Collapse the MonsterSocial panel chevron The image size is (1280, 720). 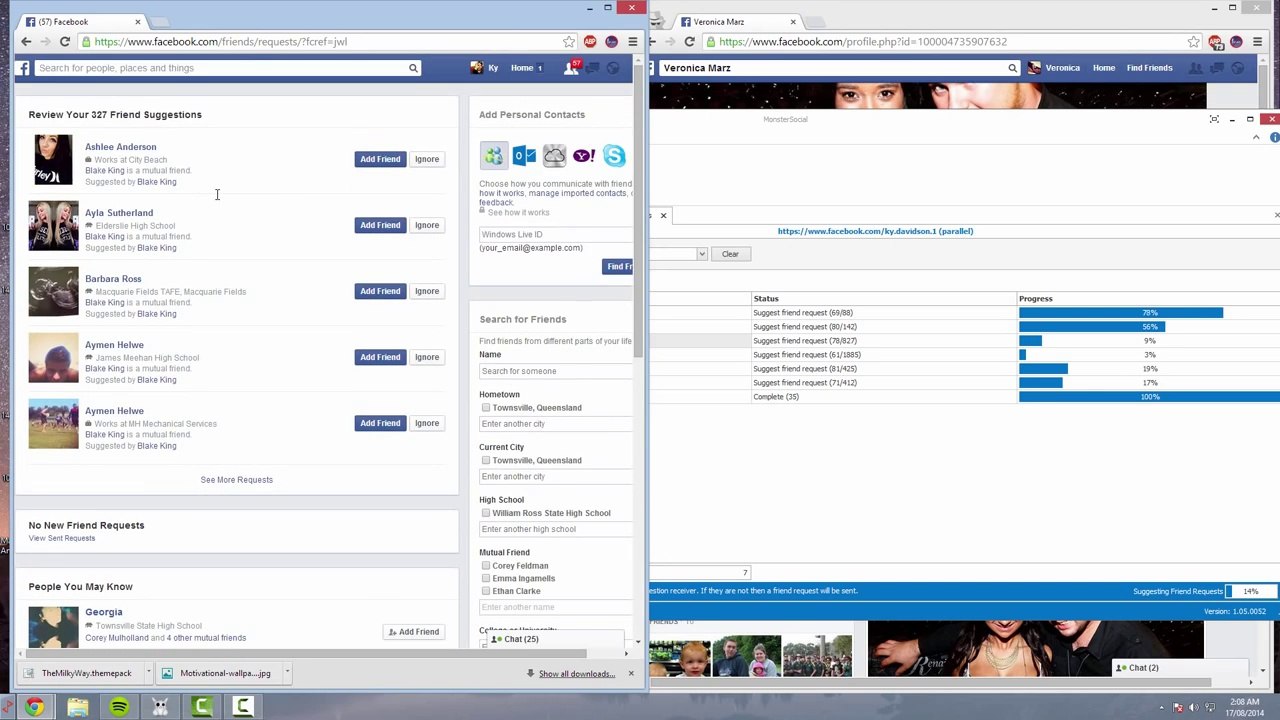(1256, 137)
